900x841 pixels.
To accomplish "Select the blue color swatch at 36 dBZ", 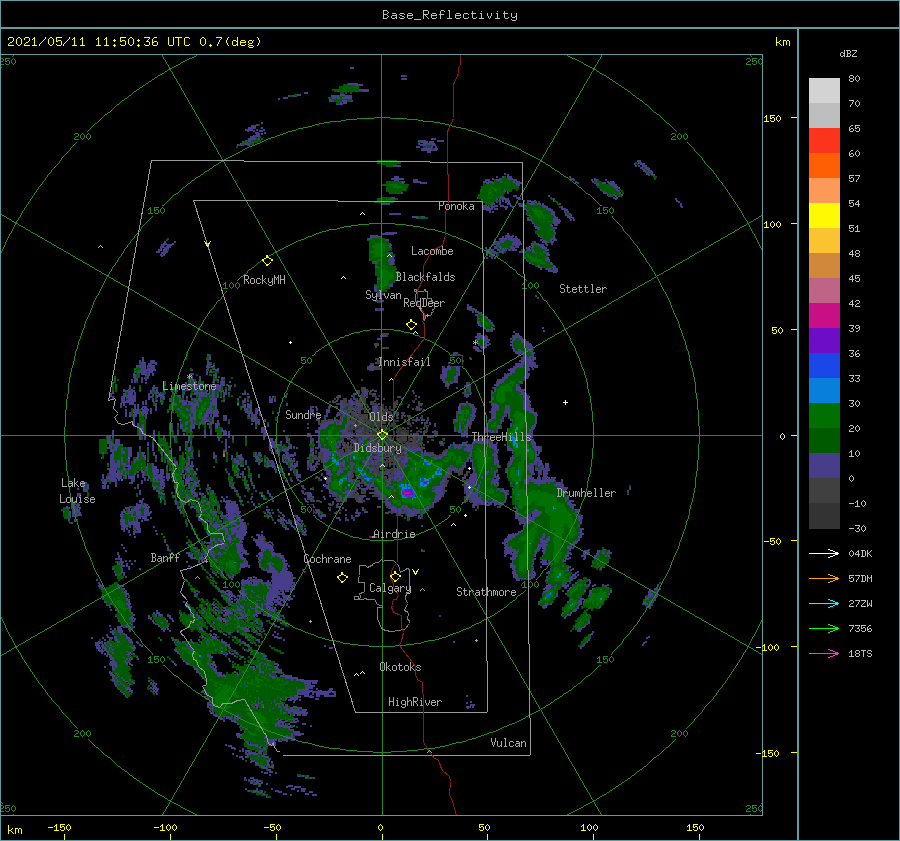I will 824,365.
